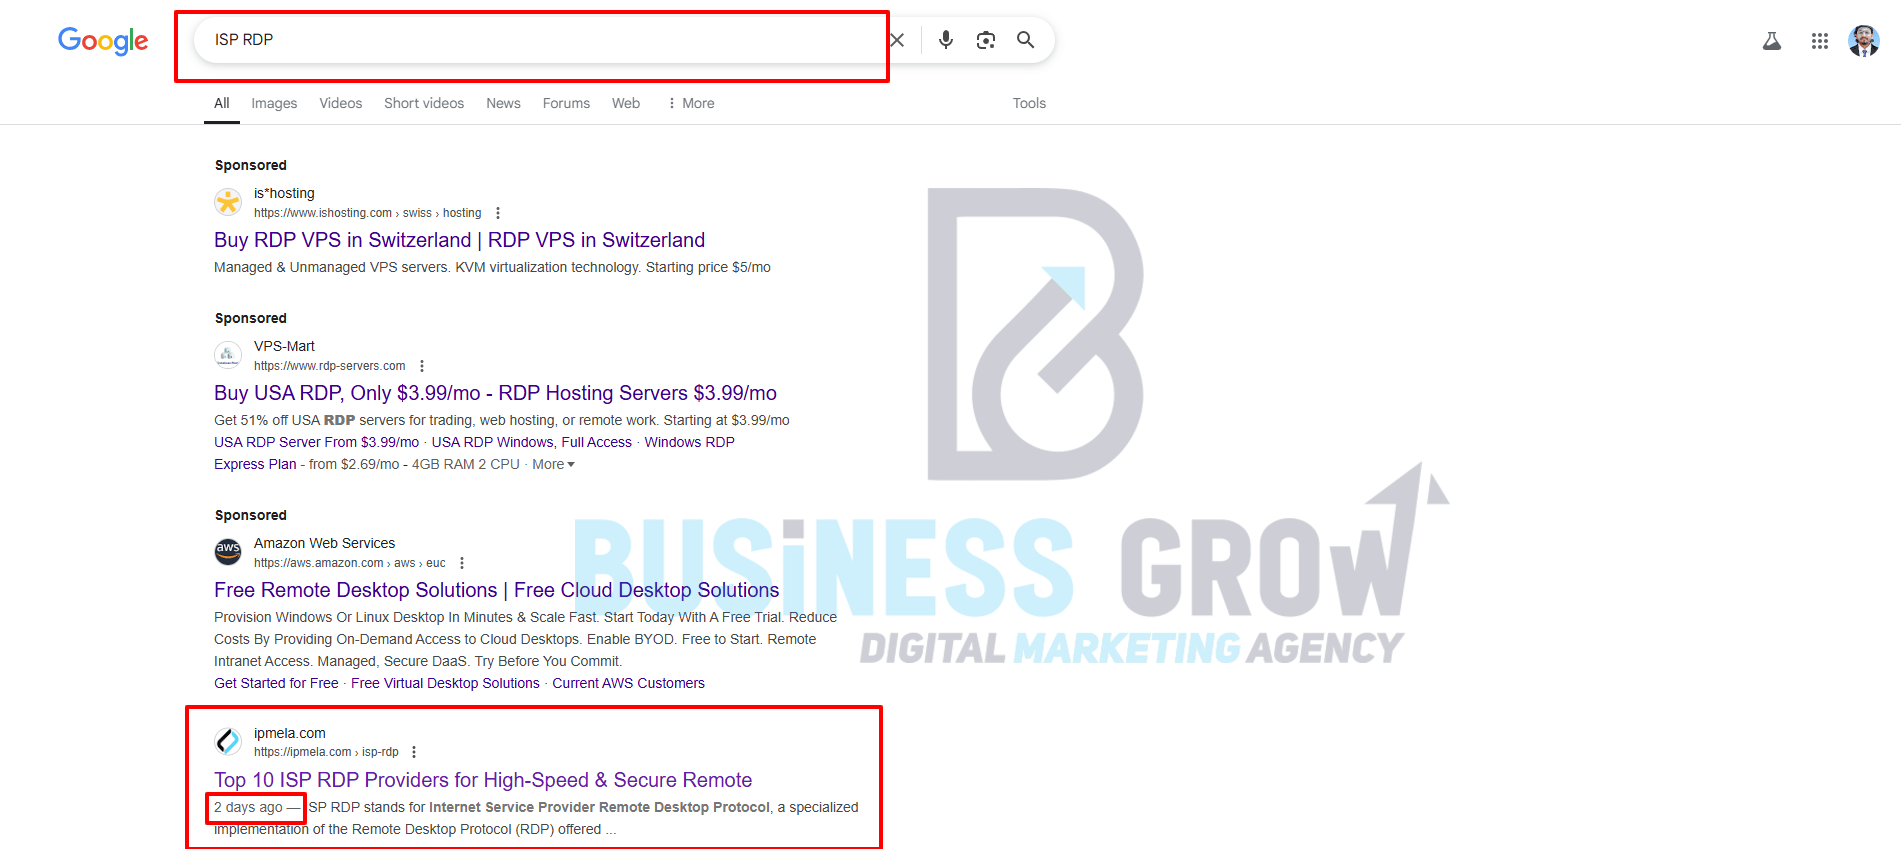Image resolution: width=1901 pixels, height=849 pixels.
Task: Switch to the Web tab
Action: pyautogui.click(x=626, y=103)
